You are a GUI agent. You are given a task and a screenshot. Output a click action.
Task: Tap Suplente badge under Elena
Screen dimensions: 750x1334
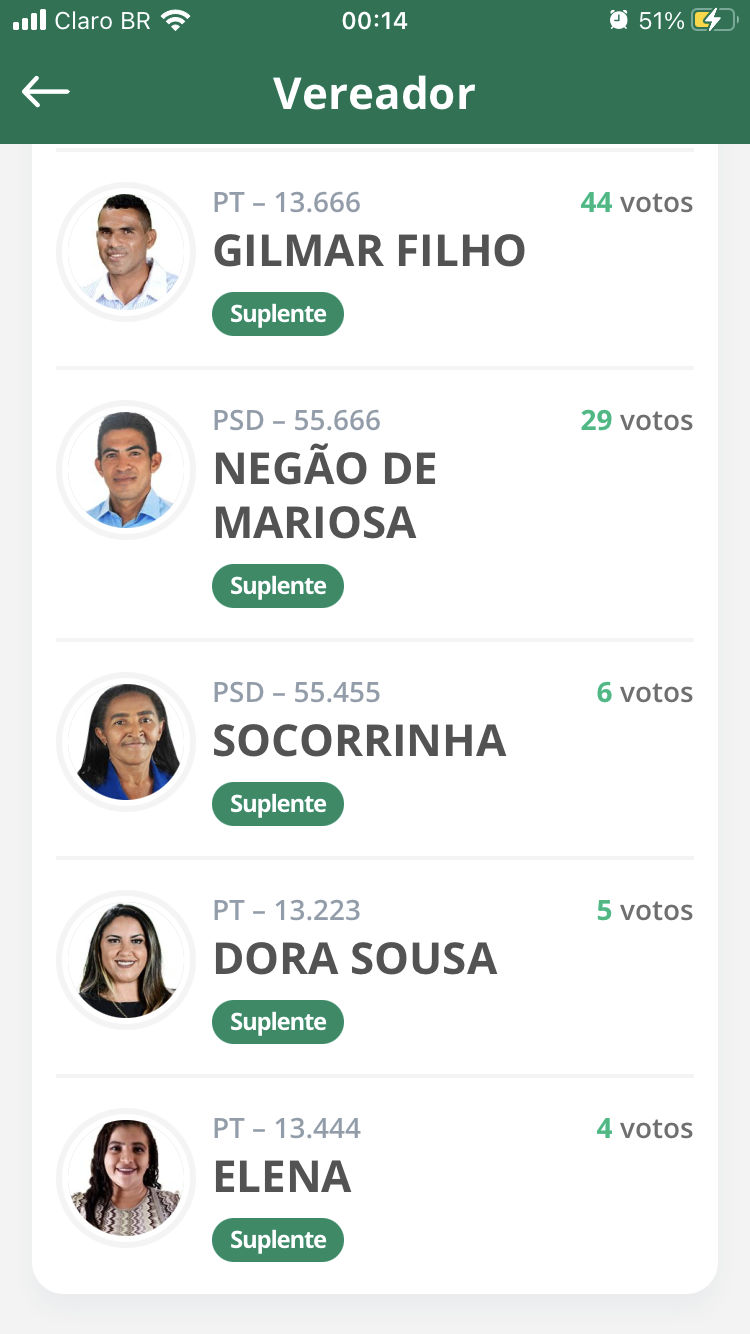[x=278, y=1240]
